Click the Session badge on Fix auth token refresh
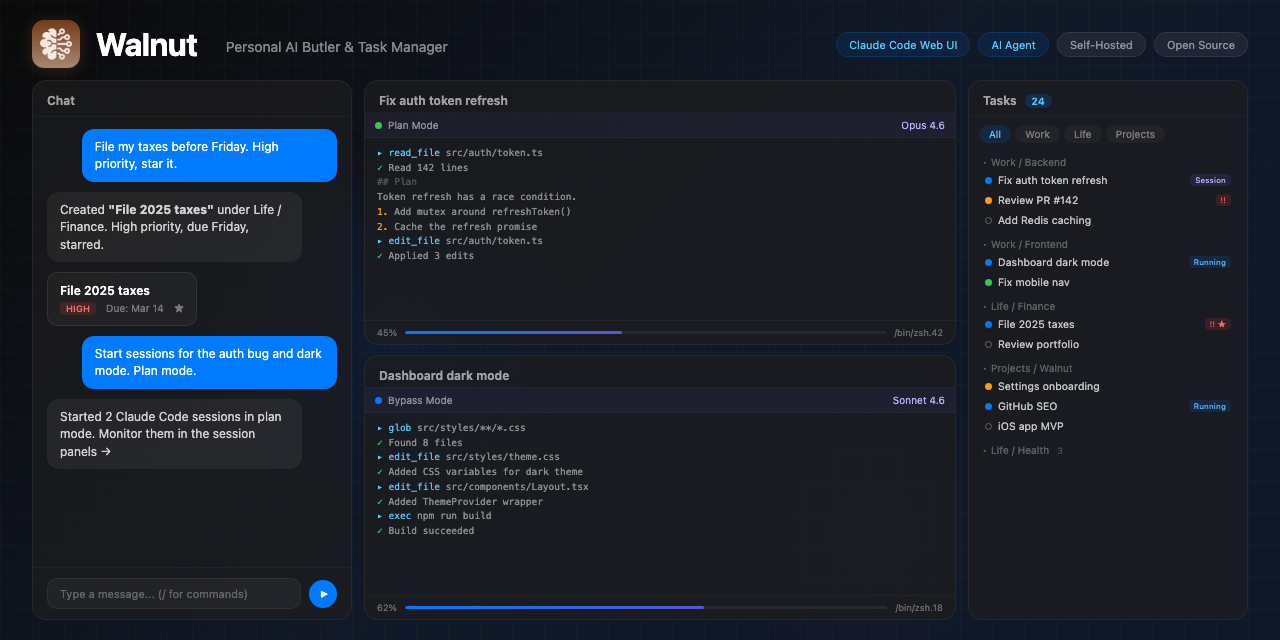The width and height of the screenshot is (1280, 640). click(1210, 180)
